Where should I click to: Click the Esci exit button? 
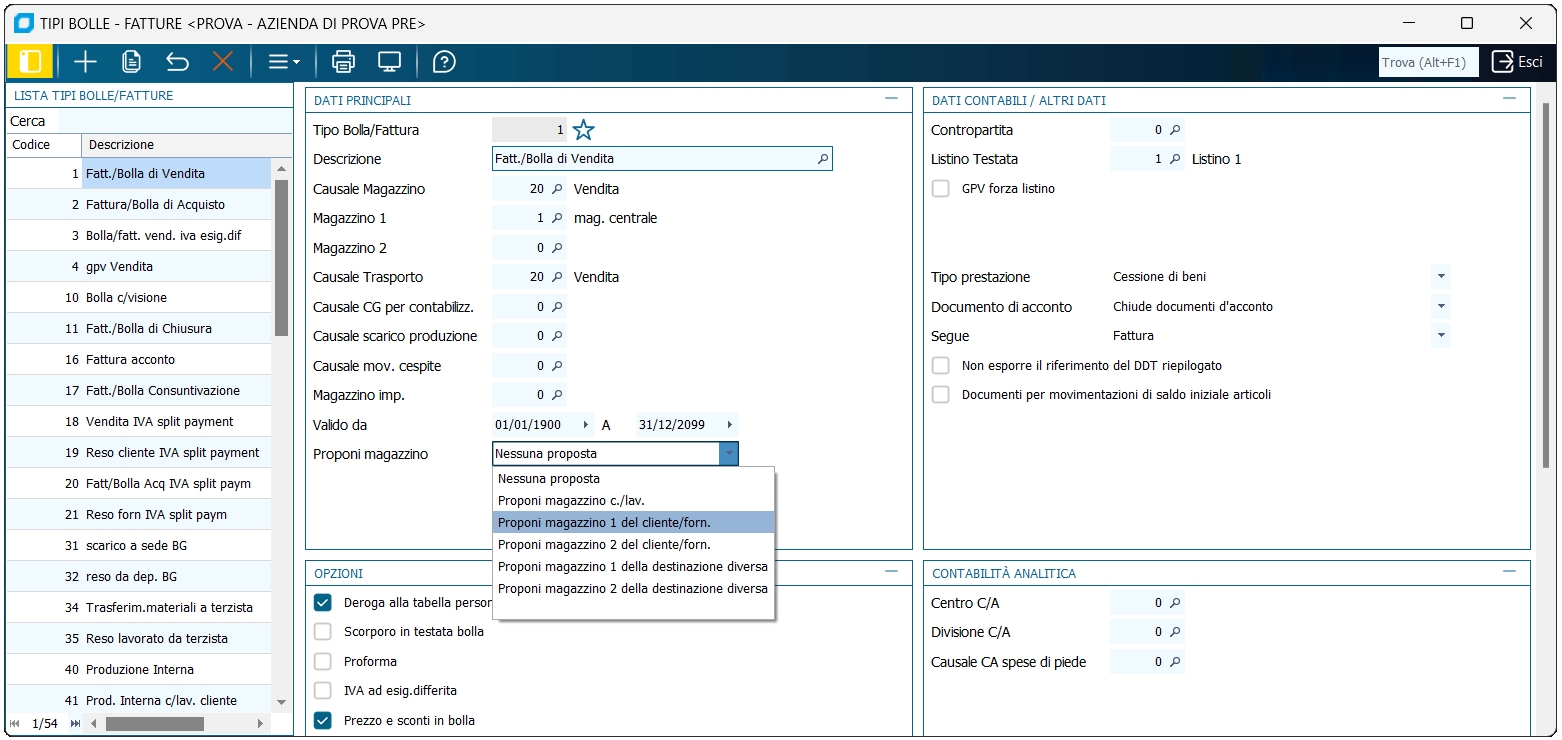(x=1517, y=62)
